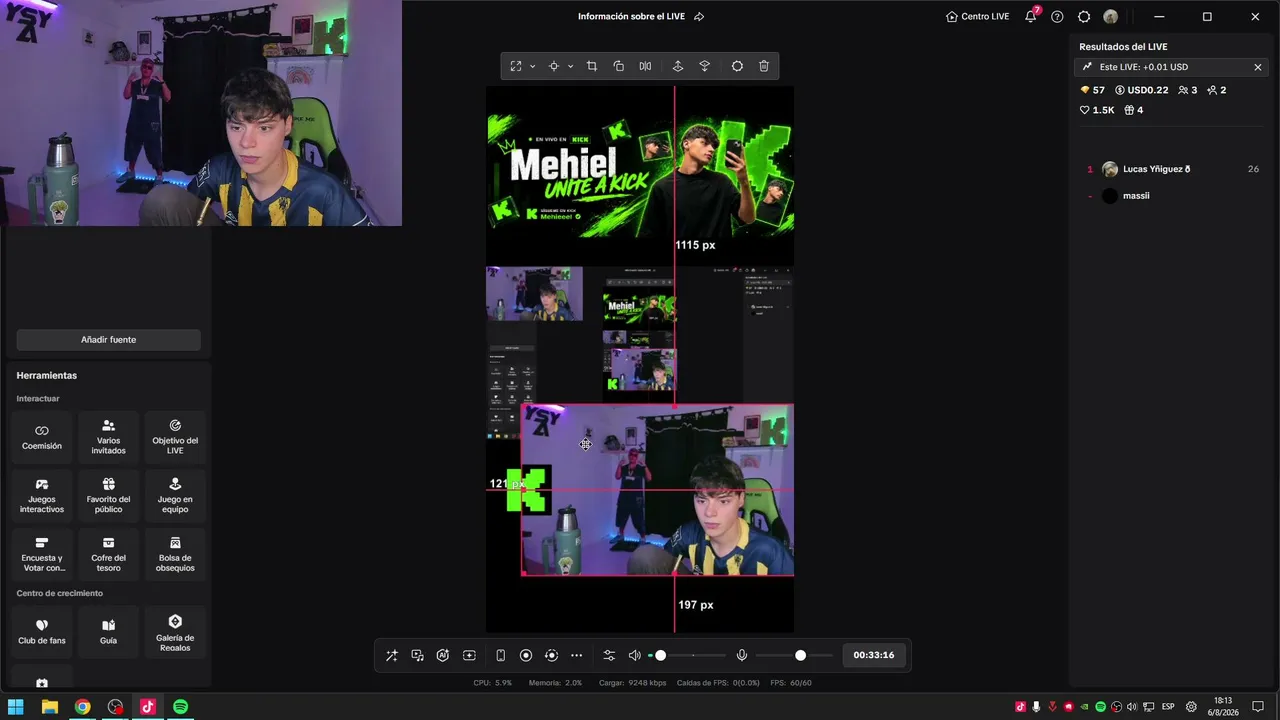Click the live duration timer 00:33:16
This screenshot has width=1280, height=720.
click(874, 655)
